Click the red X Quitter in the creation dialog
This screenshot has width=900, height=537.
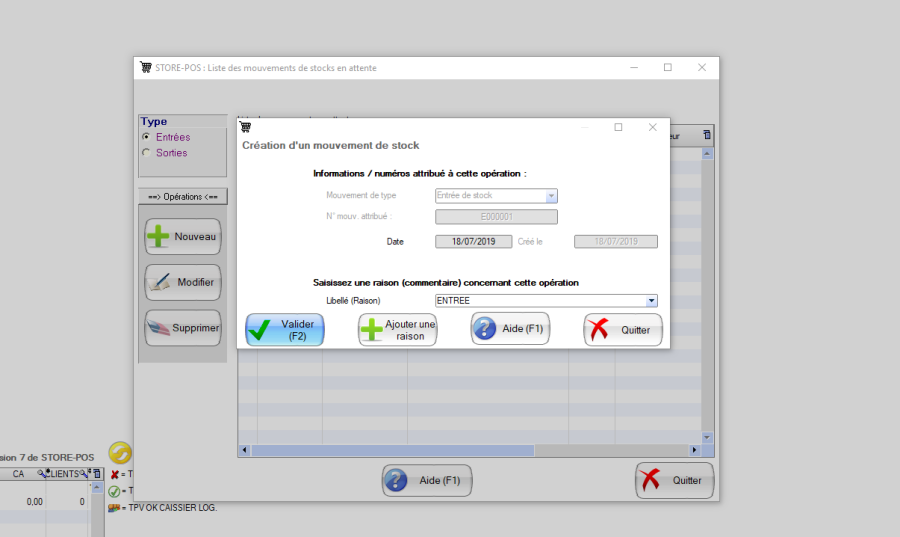click(x=623, y=330)
